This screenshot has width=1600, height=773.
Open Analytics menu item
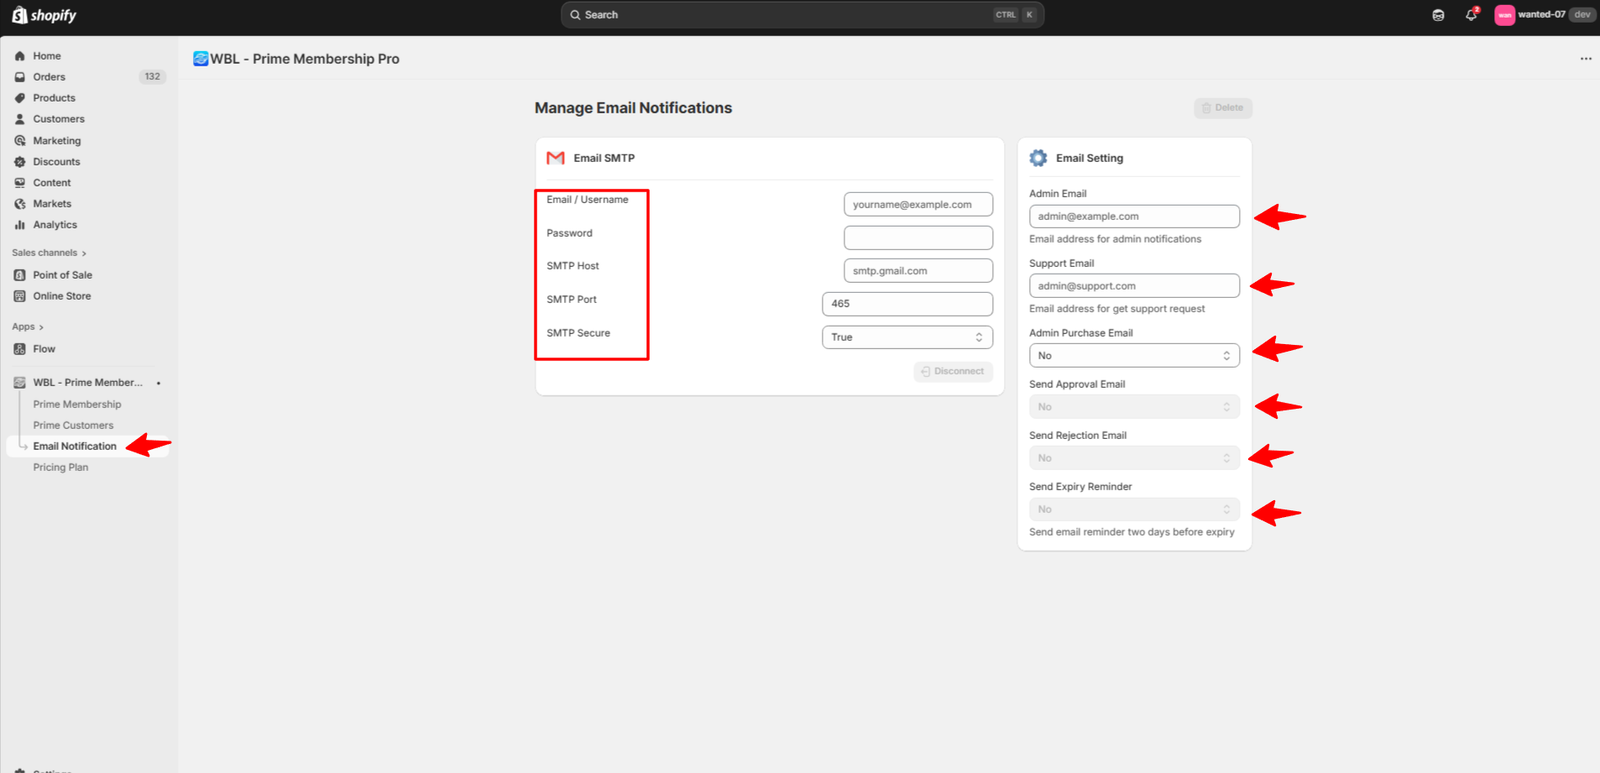click(55, 225)
